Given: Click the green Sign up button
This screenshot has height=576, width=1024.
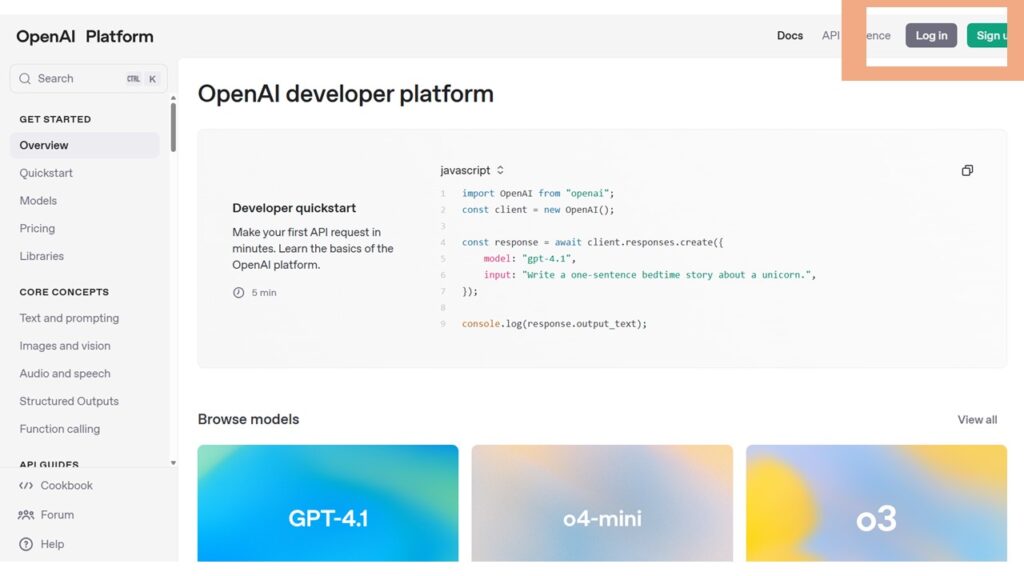Looking at the screenshot, I should click(987, 35).
